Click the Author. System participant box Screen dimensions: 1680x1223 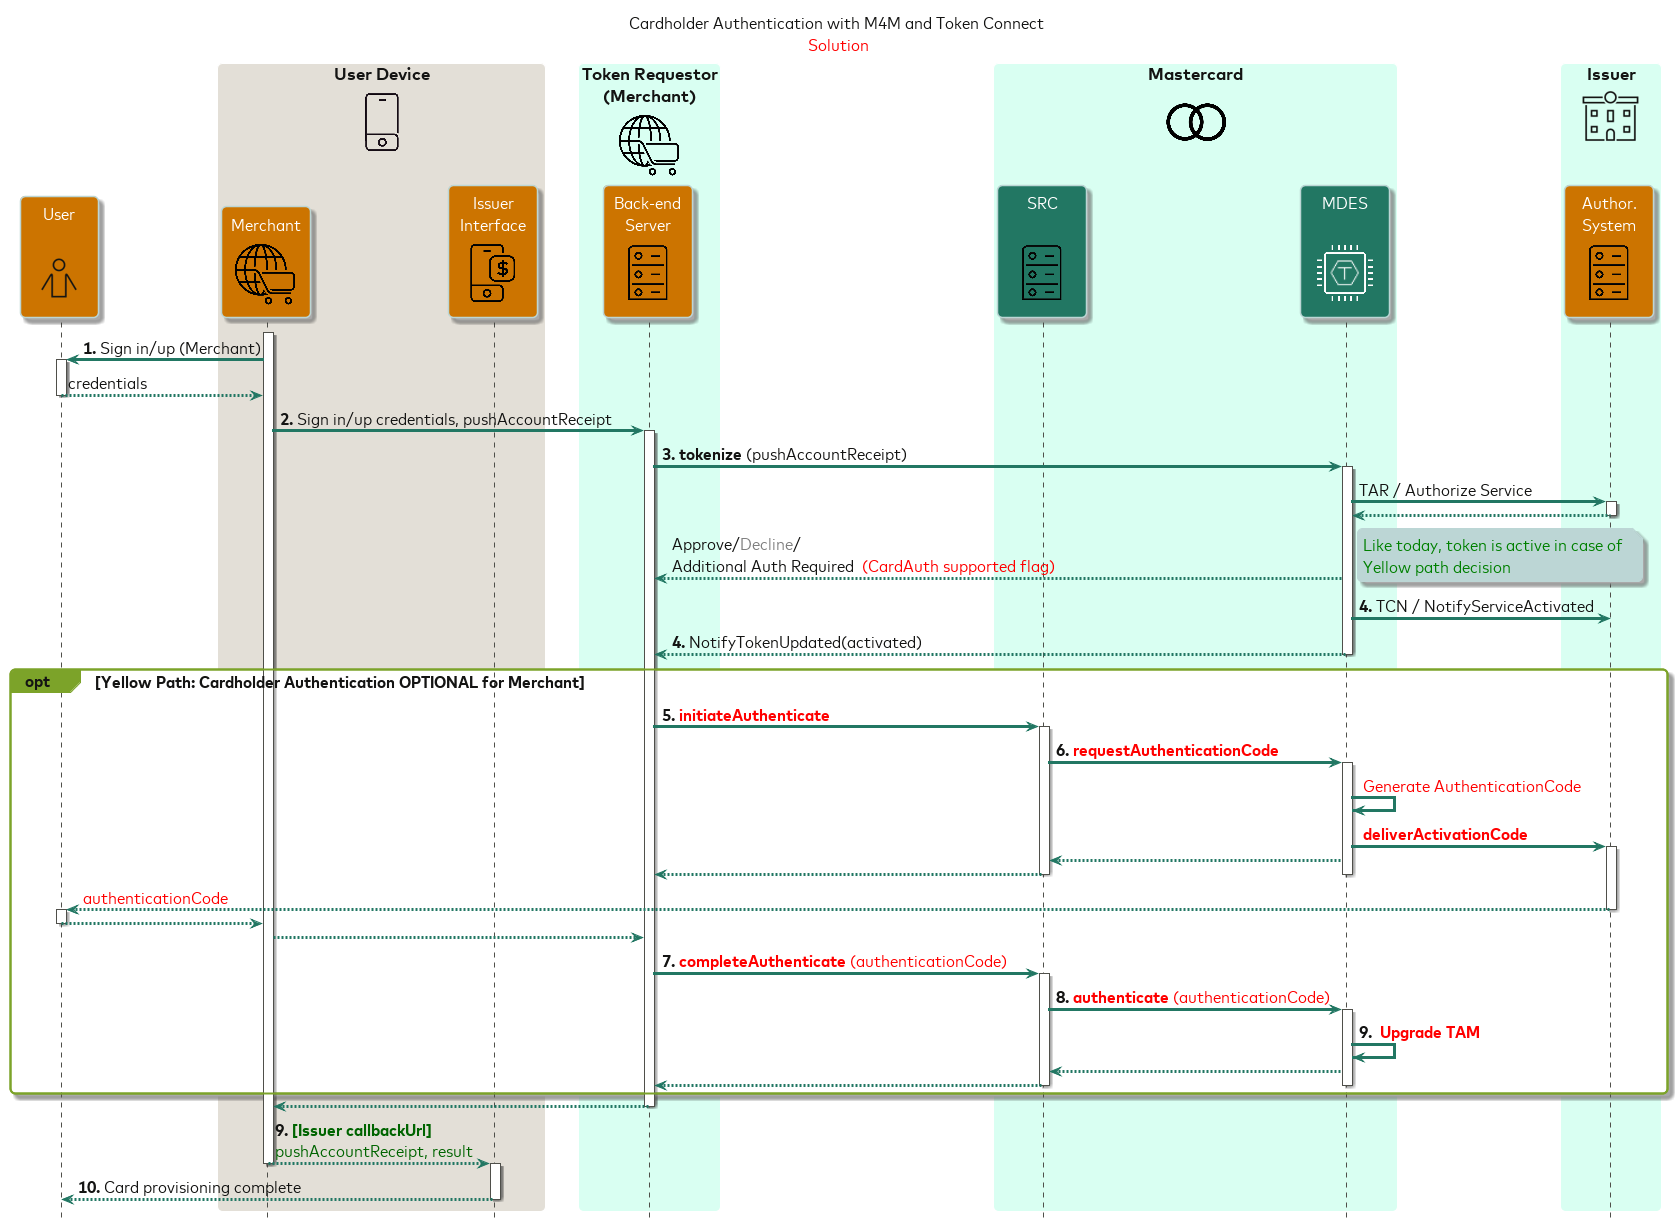pos(1608,252)
